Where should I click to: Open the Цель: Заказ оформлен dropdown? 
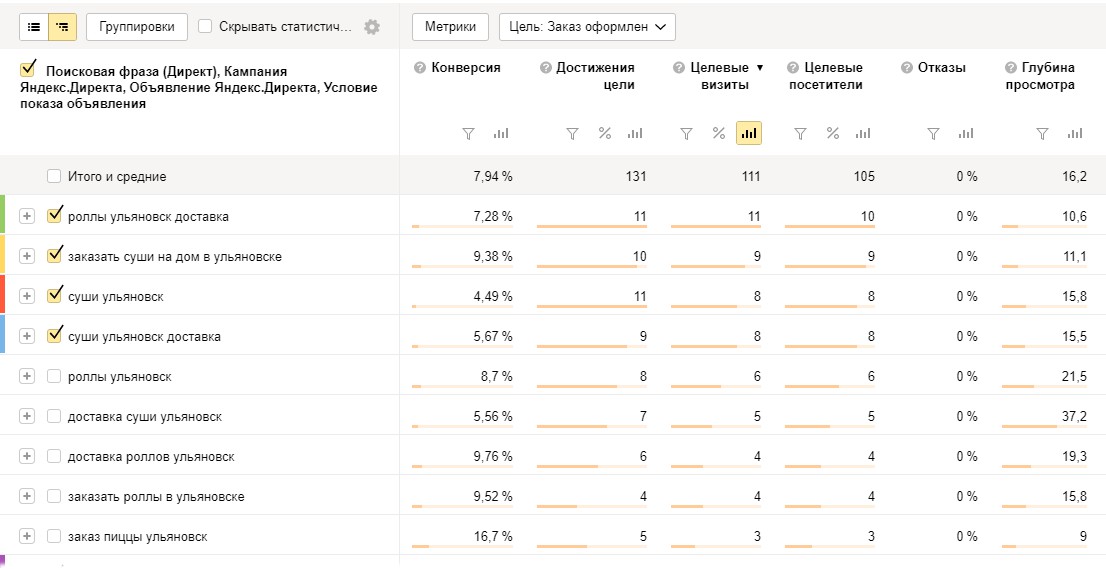[x=587, y=27]
